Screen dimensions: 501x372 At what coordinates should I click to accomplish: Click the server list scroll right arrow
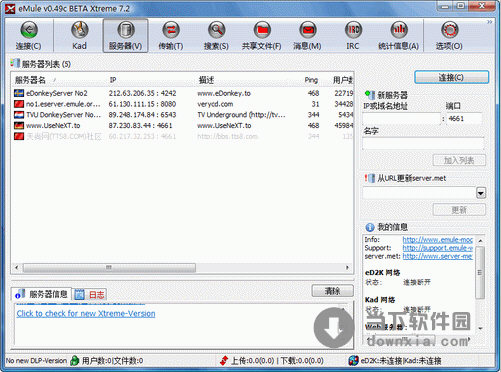[x=348, y=267]
